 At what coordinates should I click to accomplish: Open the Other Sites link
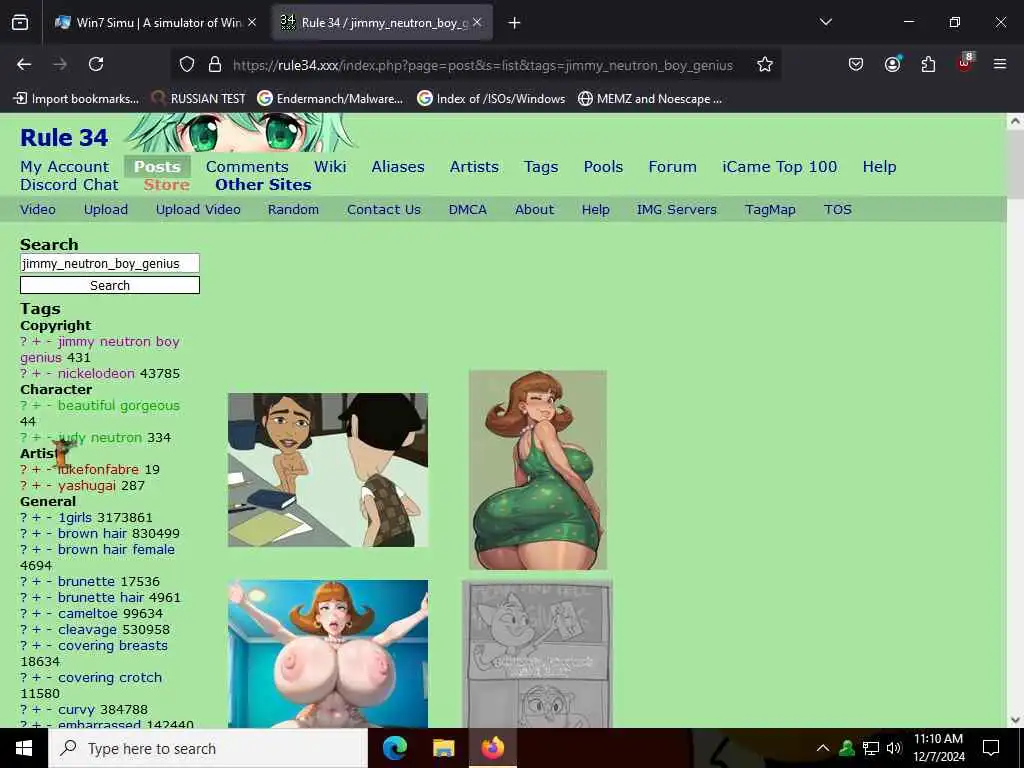[263, 185]
